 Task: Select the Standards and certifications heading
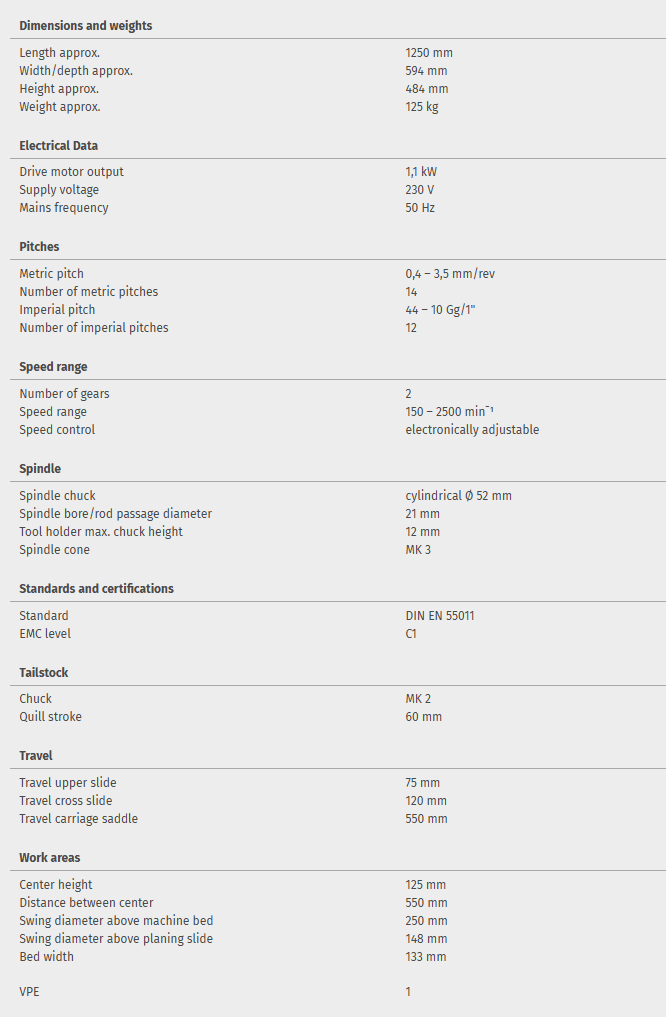(96, 589)
